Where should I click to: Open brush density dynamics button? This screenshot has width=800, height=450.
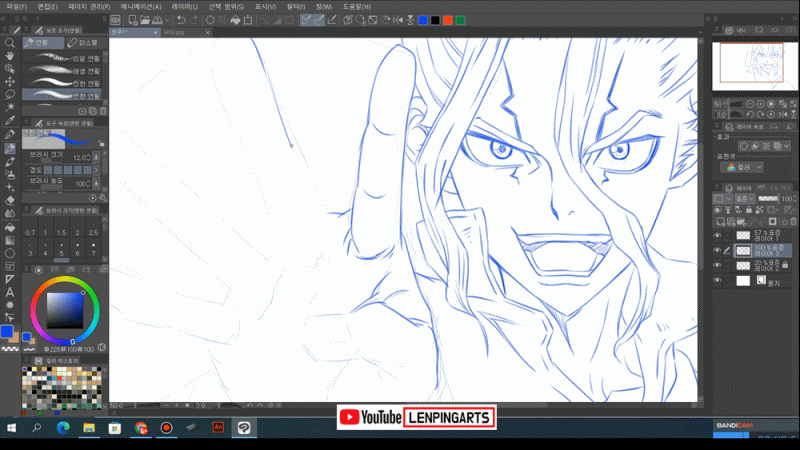(96, 183)
